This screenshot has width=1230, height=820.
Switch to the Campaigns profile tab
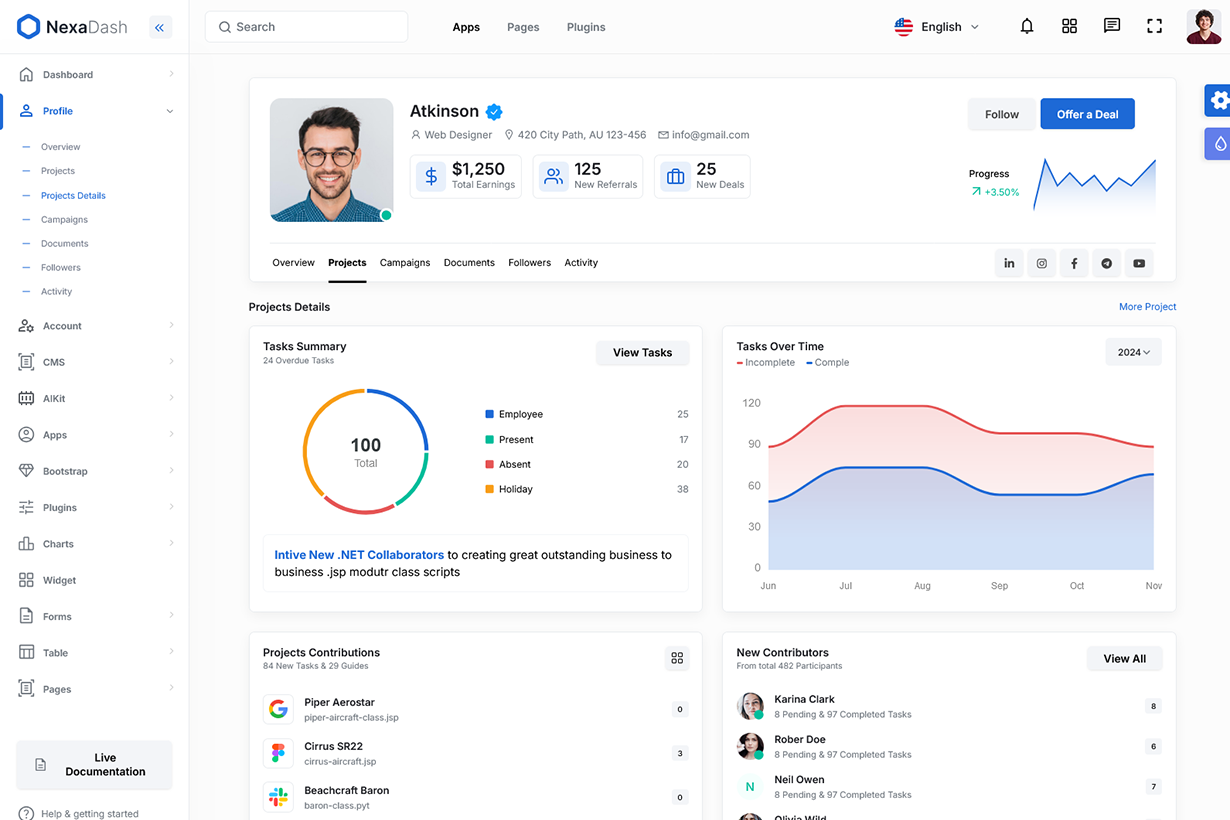[405, 263]
